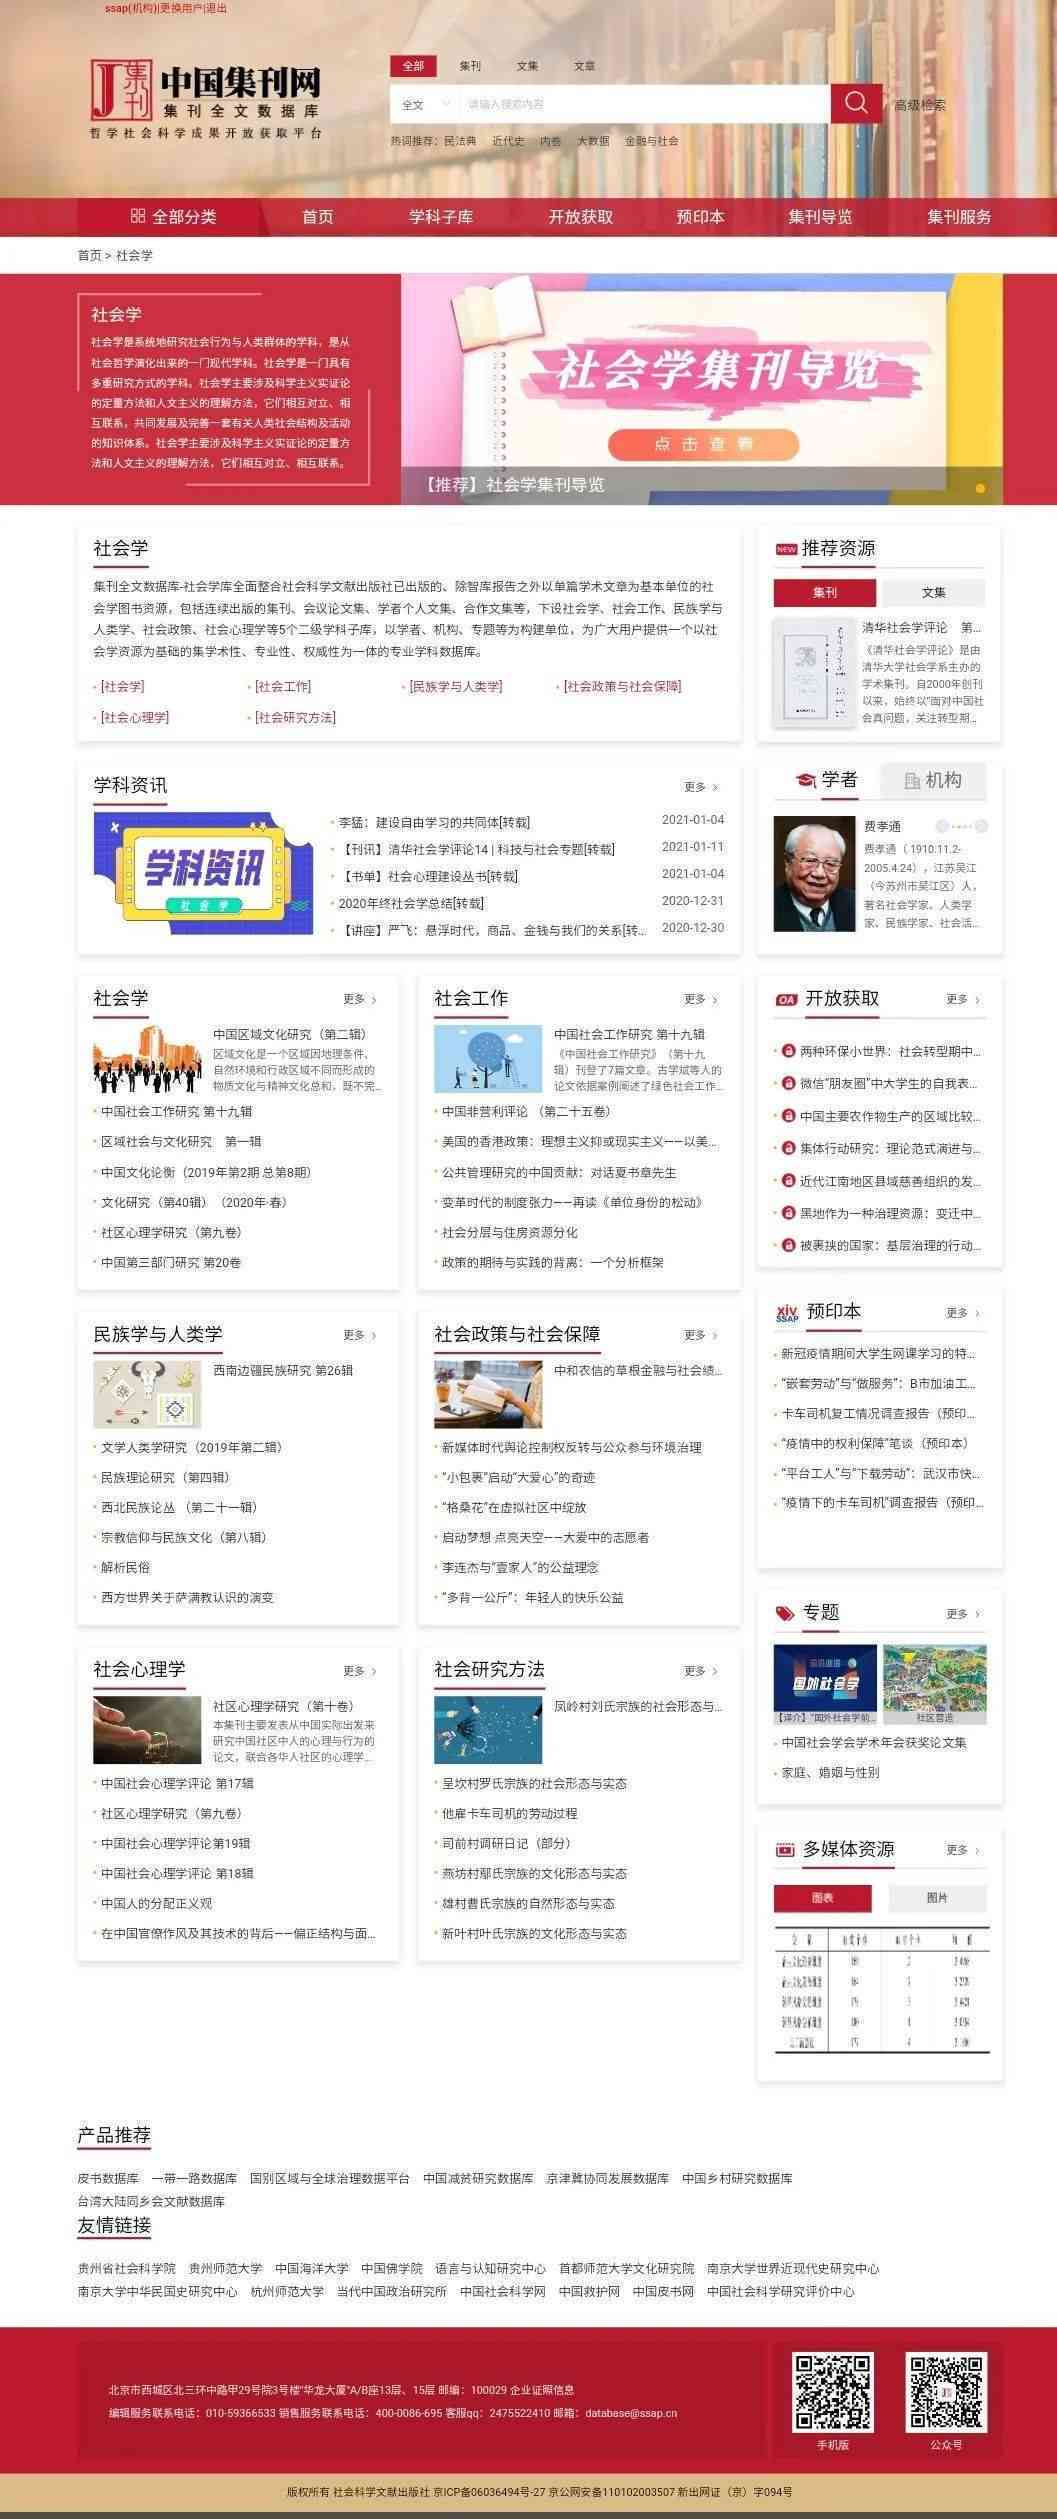Open the [社会工作] category link
This screenshot has width=1057, height=2519.
click(x=282, y=686)
